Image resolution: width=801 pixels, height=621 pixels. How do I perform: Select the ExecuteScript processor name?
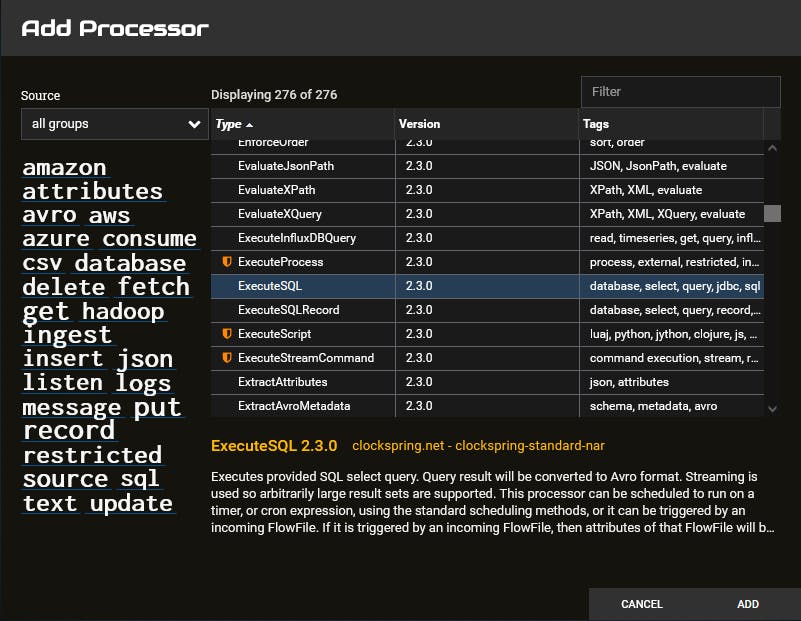coord(274,334)
